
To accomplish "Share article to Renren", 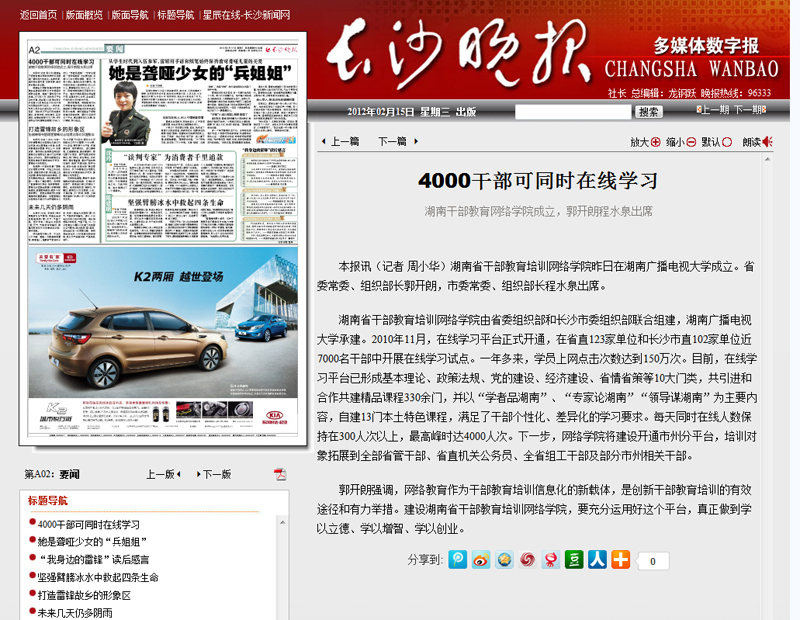I will pos(597,560).
